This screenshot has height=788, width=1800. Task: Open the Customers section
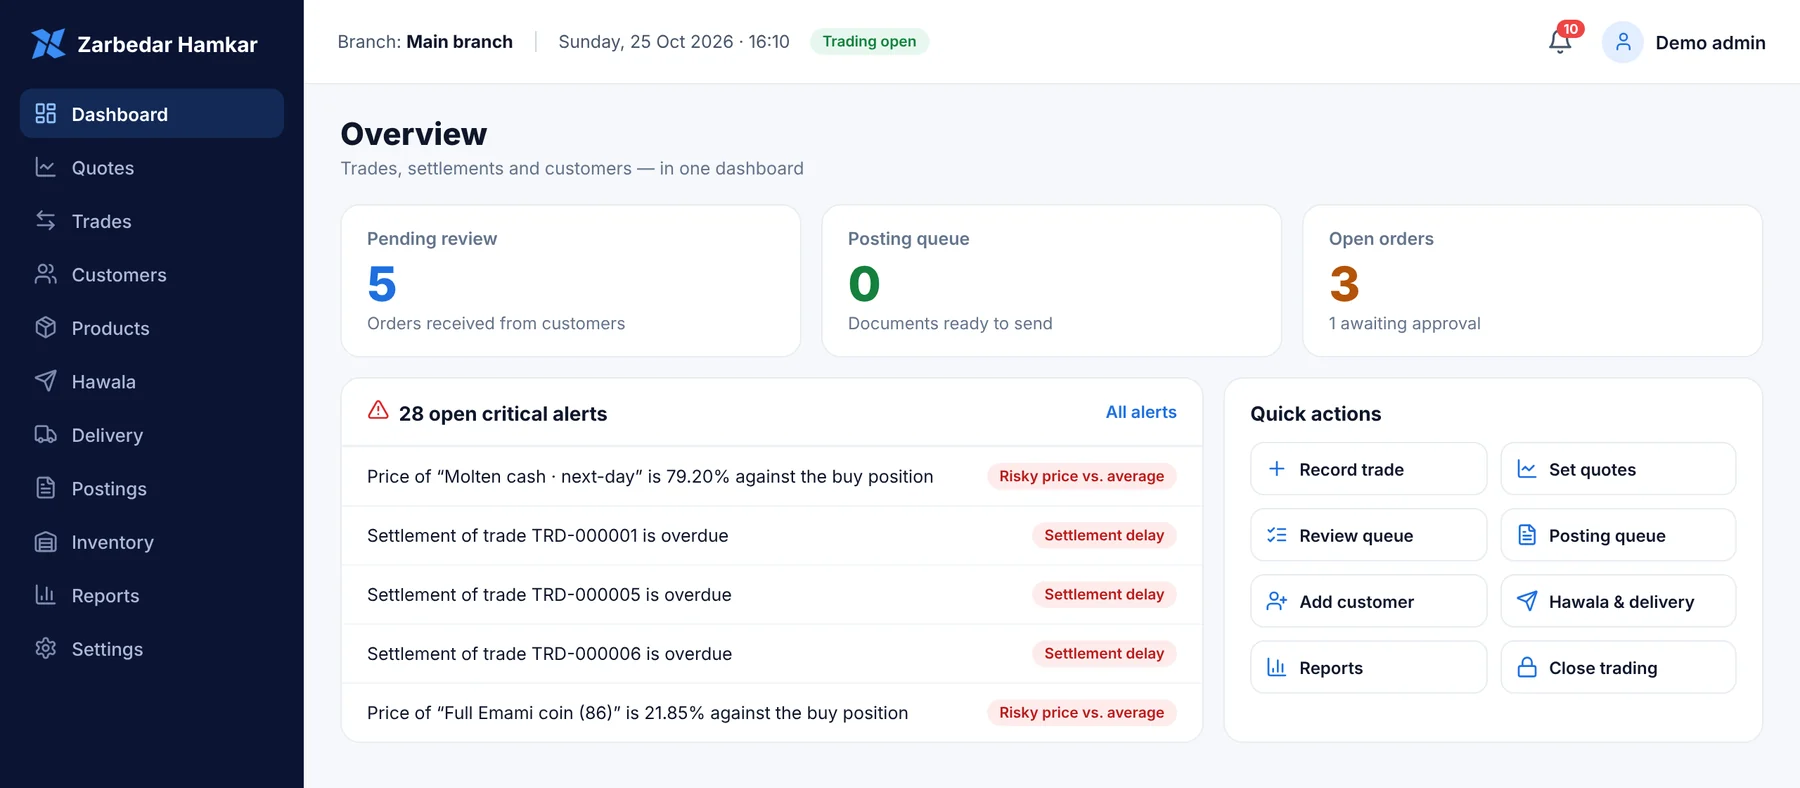(152, 275)
